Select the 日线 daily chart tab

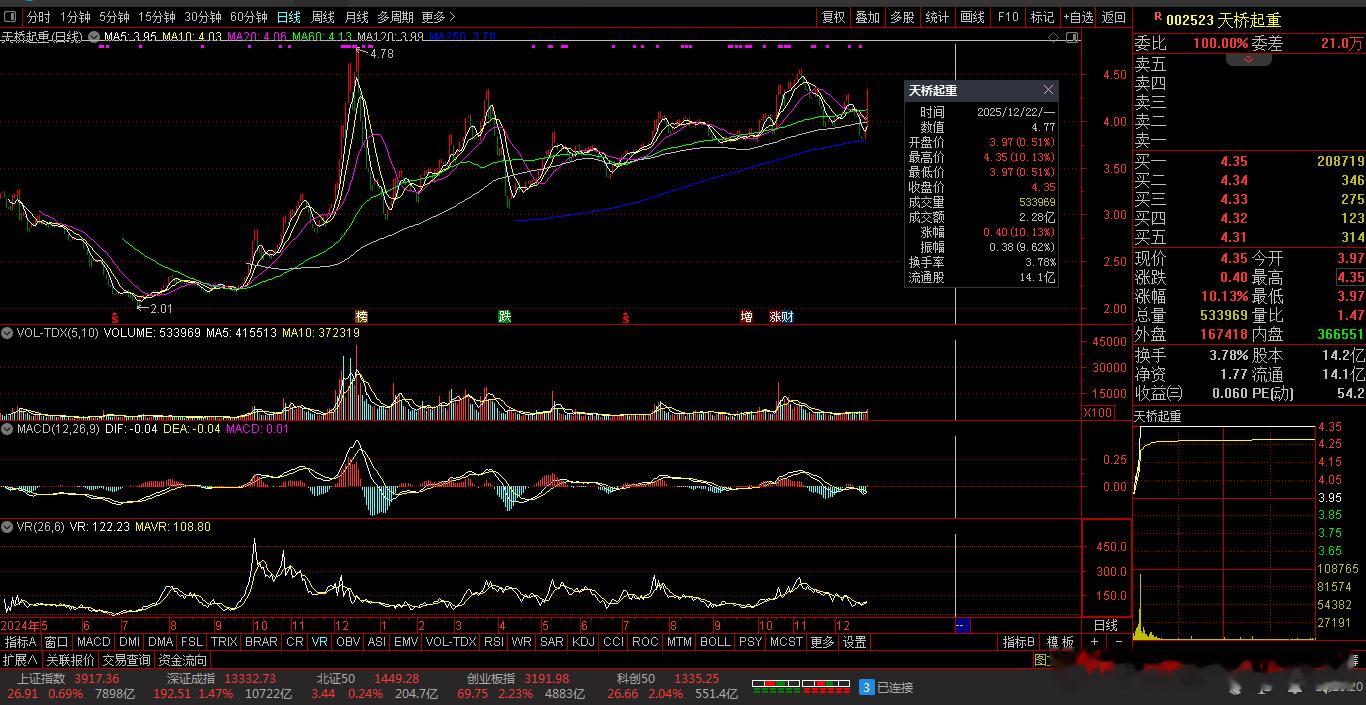point(288,17)
